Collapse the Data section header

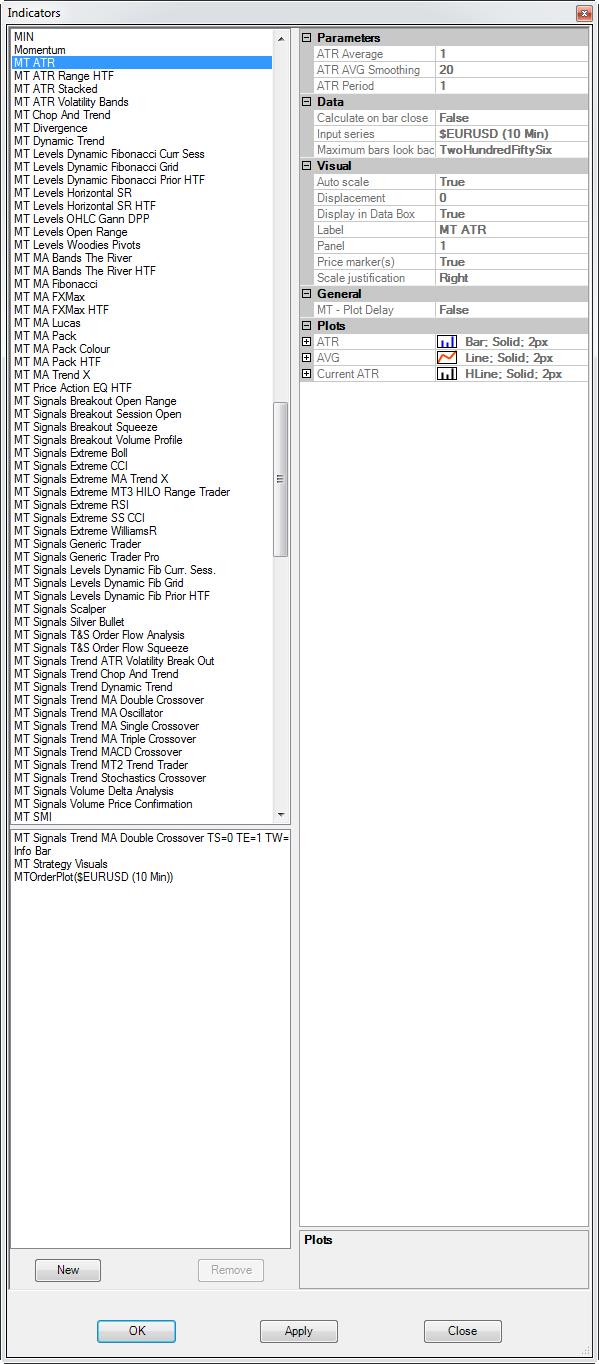306,102
